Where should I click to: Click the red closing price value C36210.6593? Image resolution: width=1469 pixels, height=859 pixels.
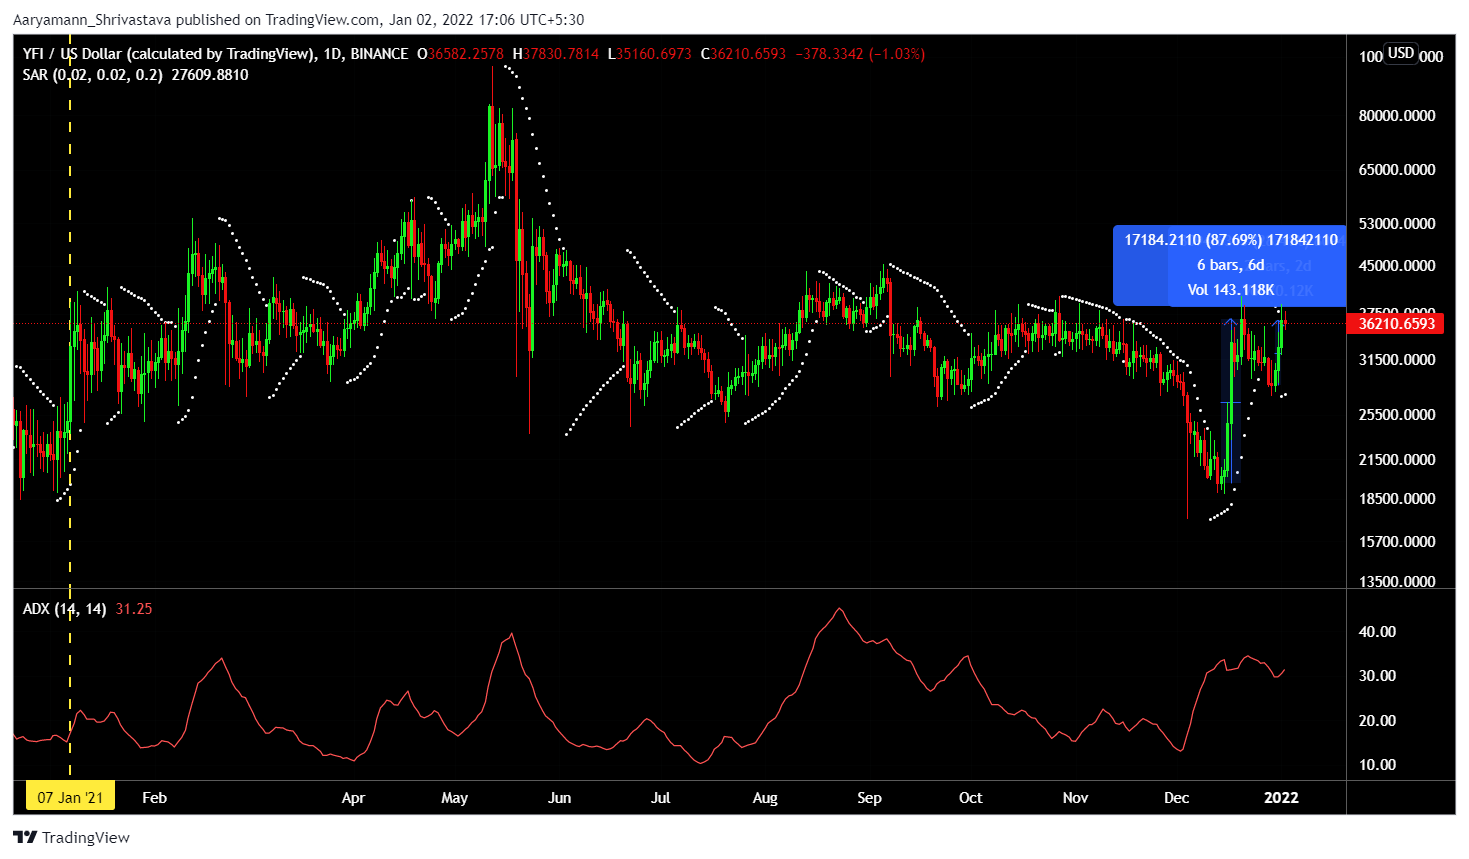pos(743,54)
